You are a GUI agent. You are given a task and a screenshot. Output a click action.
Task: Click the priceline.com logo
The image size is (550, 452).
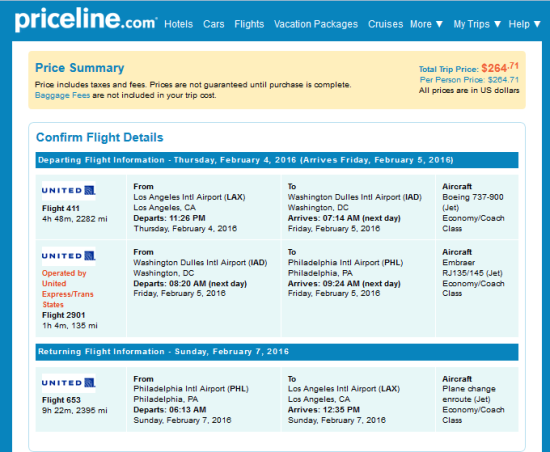[x=86, y=20]
